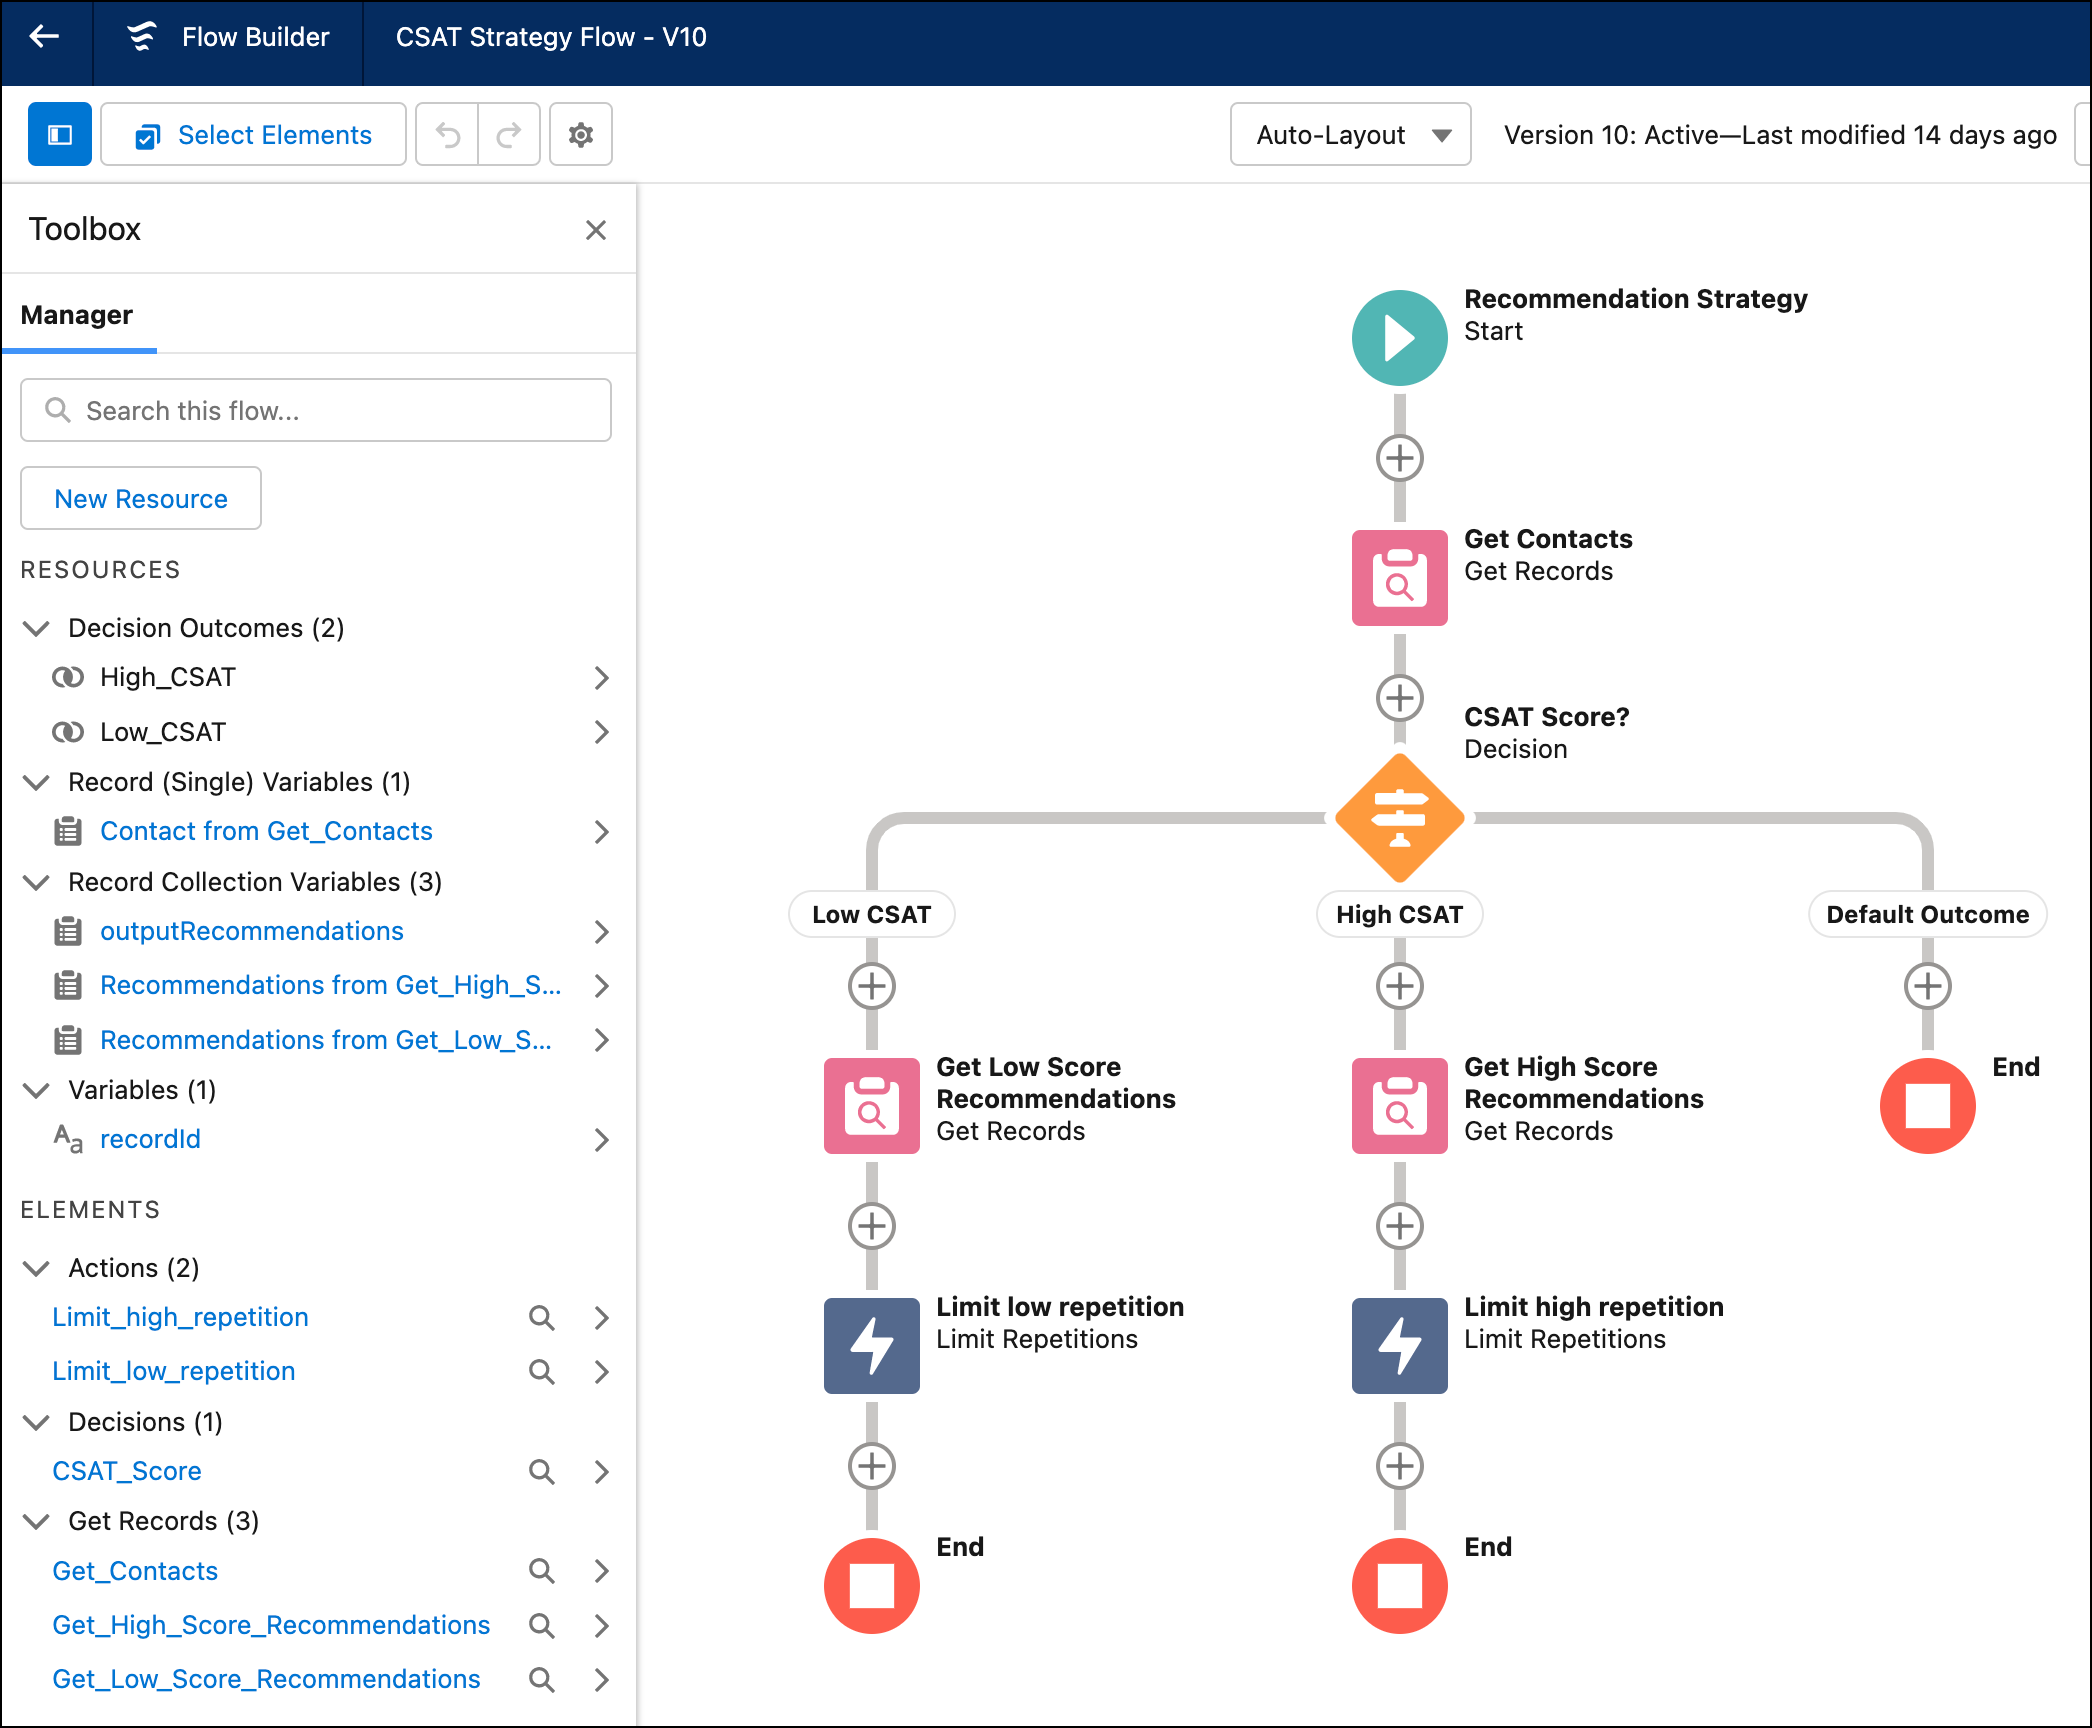Click the Recommendation Strategy Start node
This screenshot has width=2092, height=1728.
[1400, 338]
